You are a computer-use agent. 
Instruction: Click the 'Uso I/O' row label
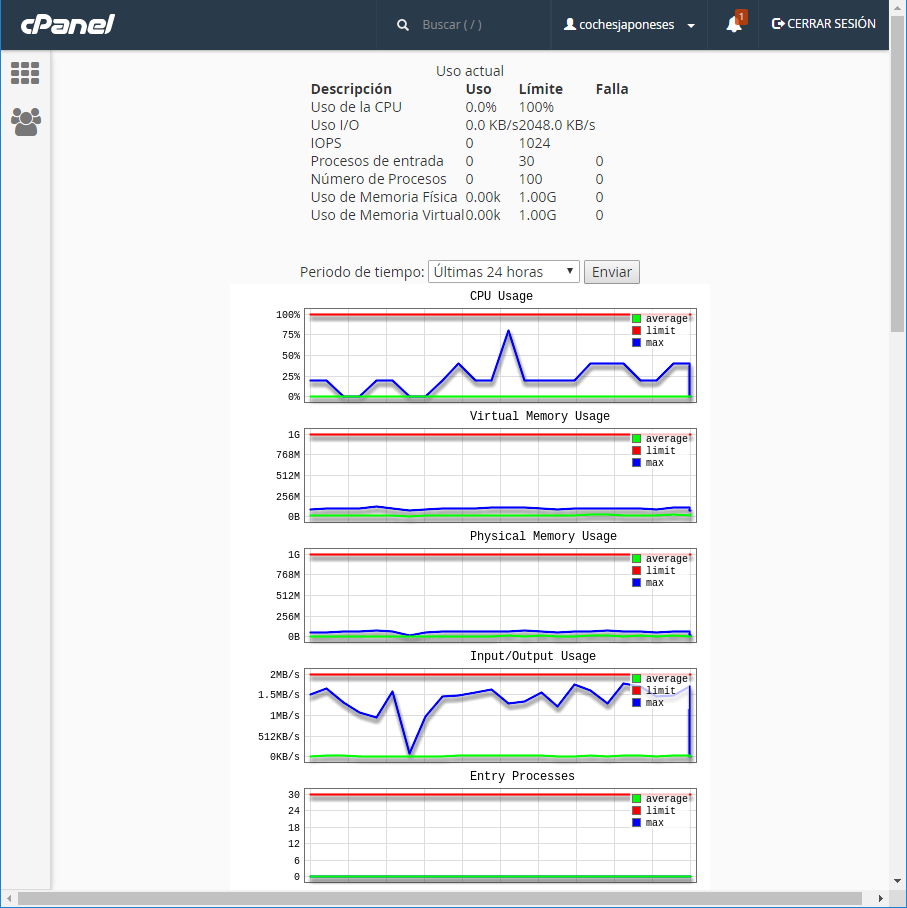[335, 125]
